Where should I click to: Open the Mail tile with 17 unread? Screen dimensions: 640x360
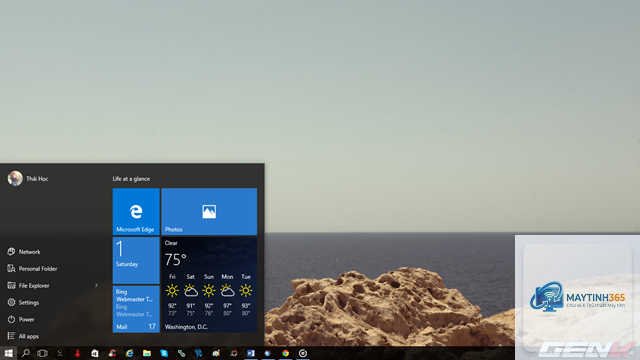point(136,309)
